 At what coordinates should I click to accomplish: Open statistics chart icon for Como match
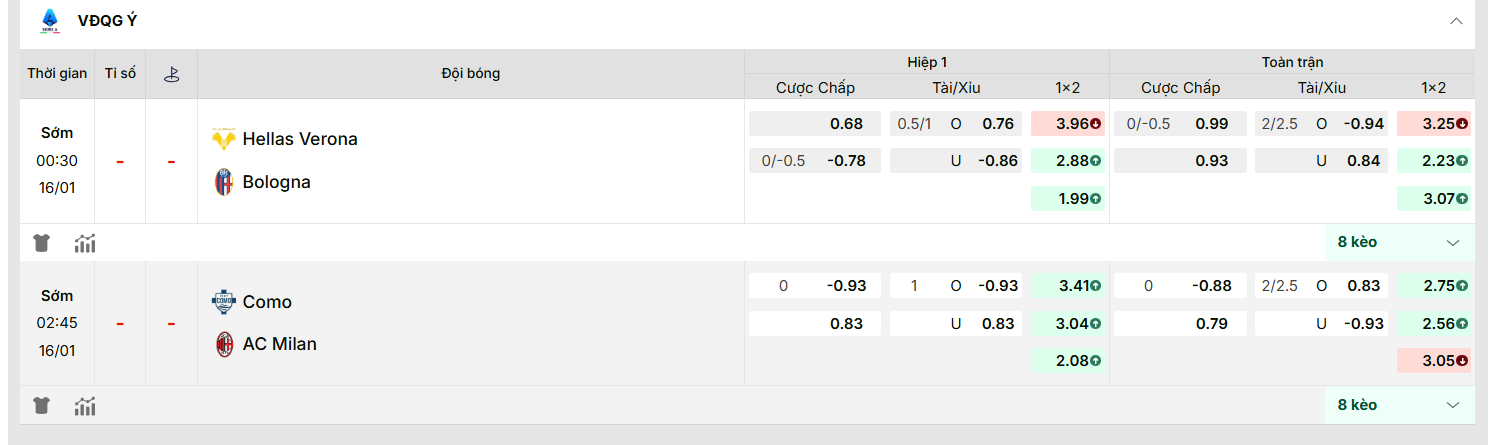(x=85, y=405)
